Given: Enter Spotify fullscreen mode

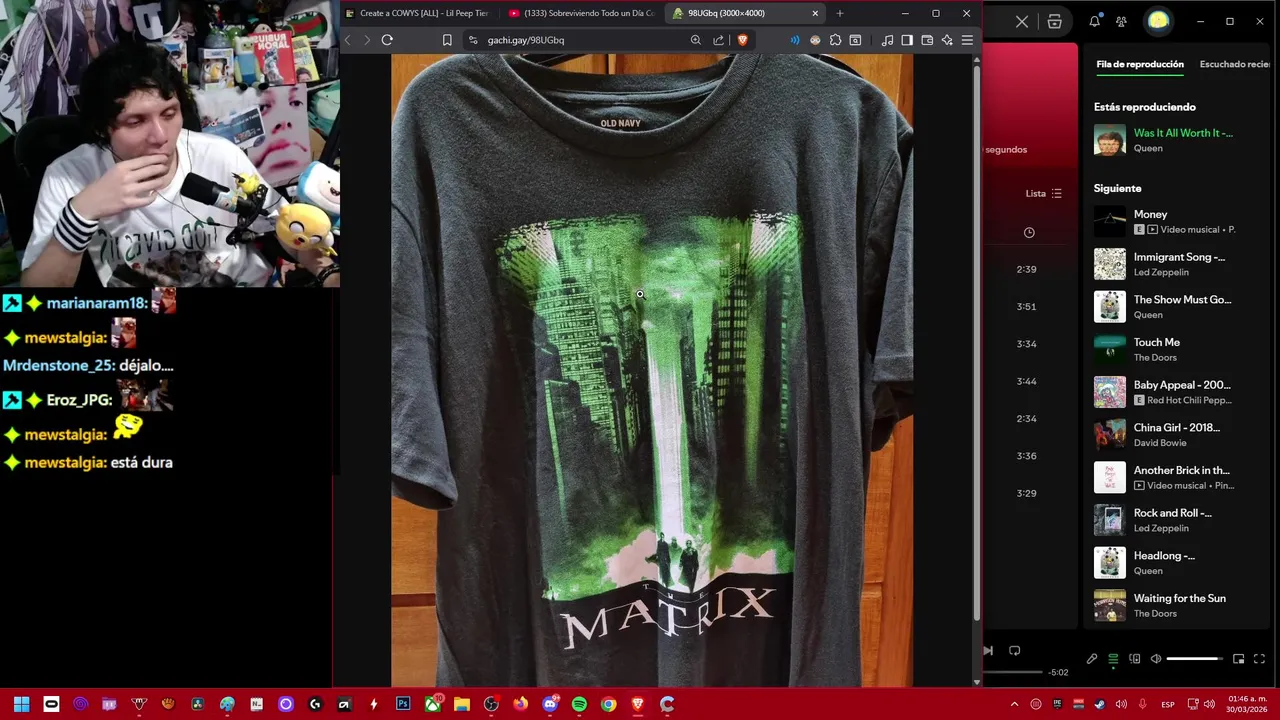Looking at the screenshot, I should pos(1259,659).
